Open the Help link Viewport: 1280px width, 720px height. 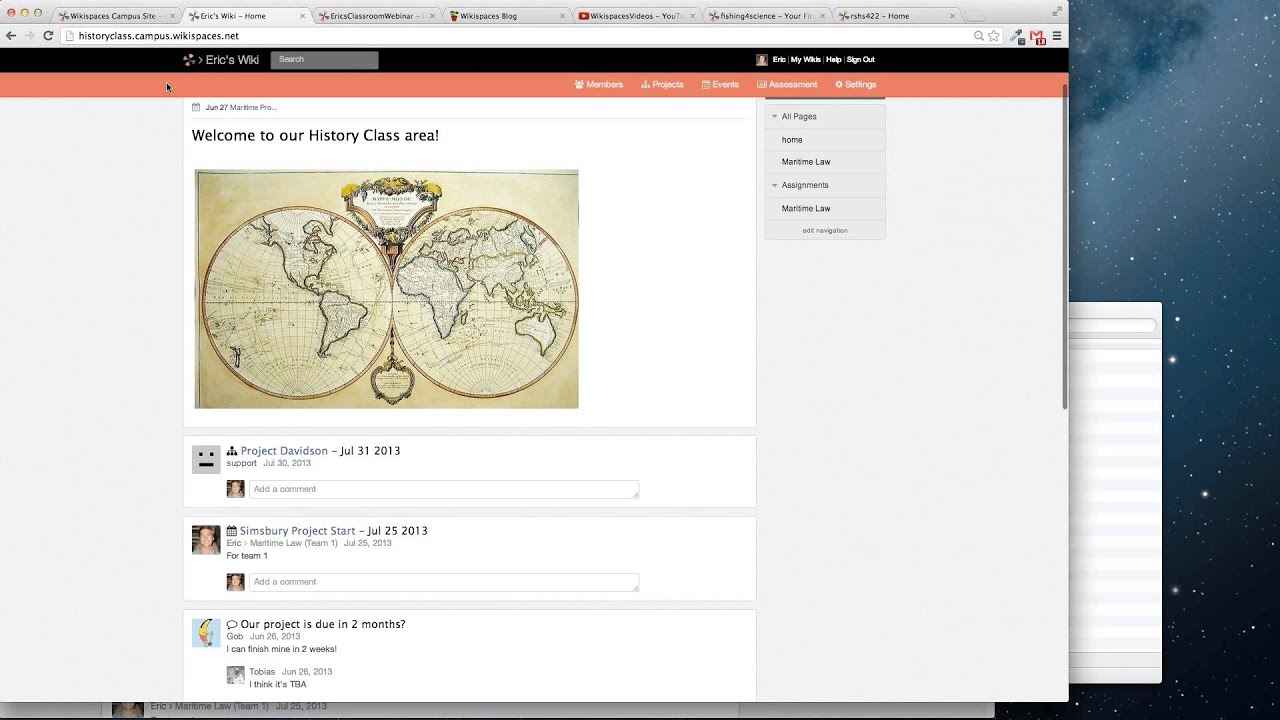coord(834,60)
